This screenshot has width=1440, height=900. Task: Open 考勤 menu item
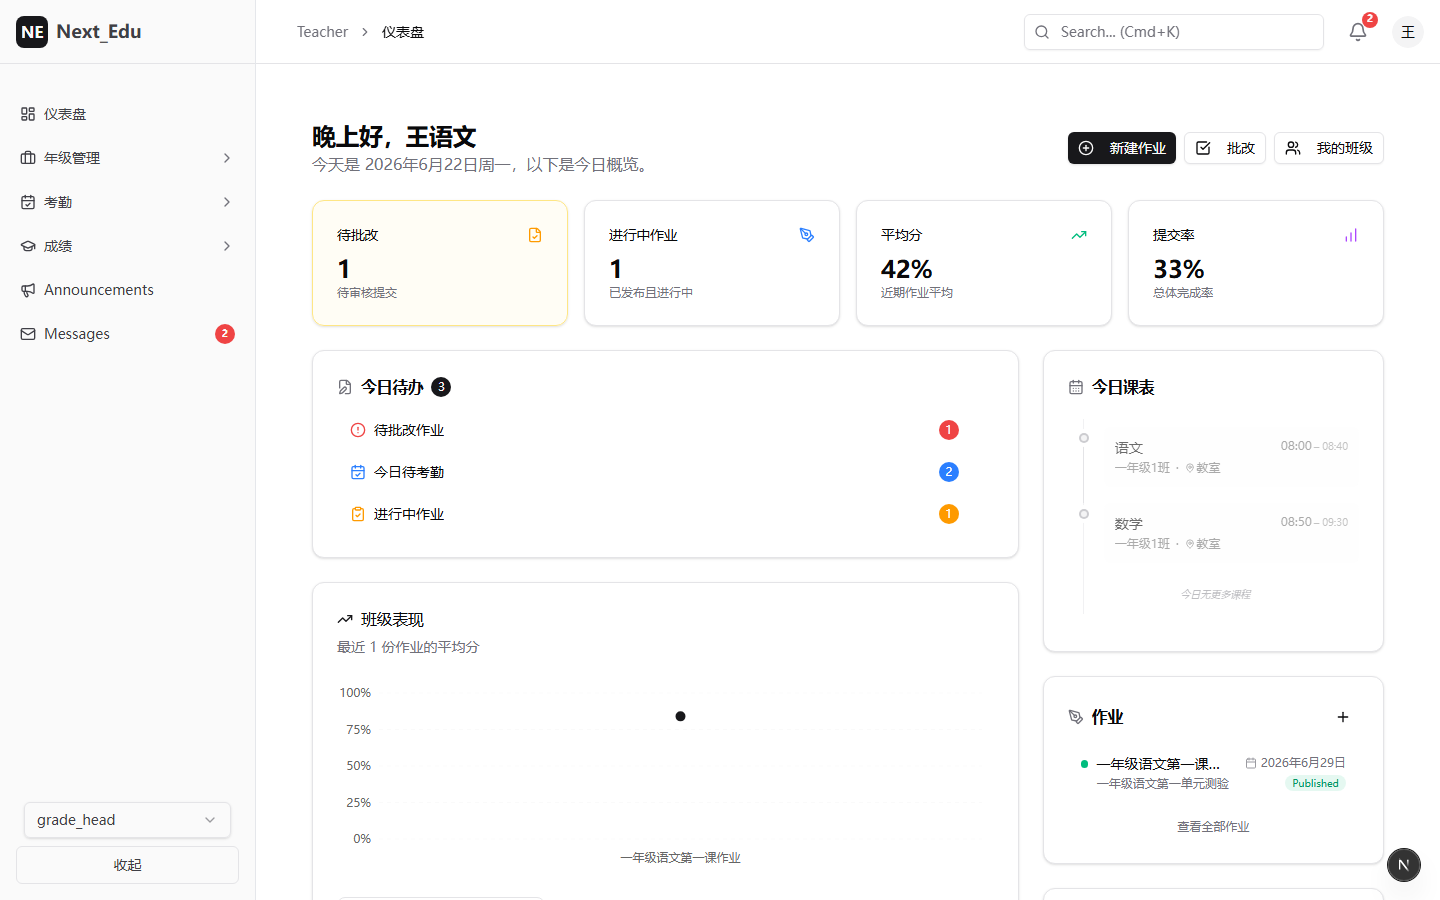(x=127, y=202)
